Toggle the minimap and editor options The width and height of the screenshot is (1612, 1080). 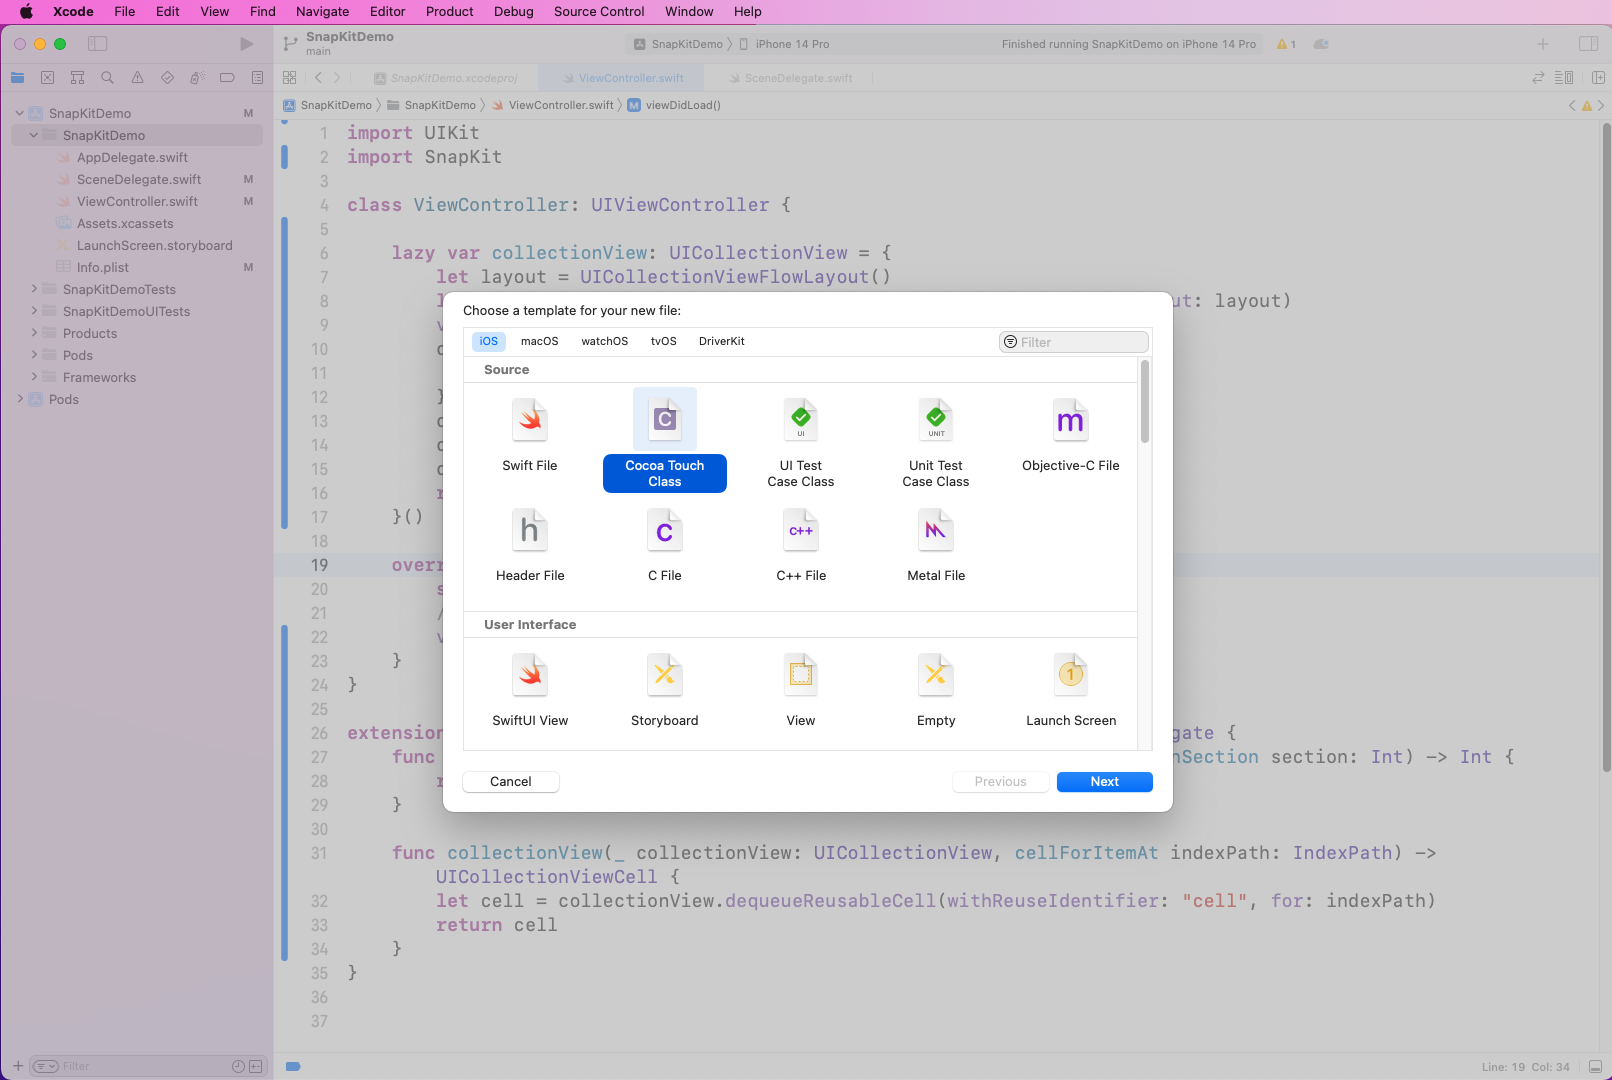coord(1565,77)
